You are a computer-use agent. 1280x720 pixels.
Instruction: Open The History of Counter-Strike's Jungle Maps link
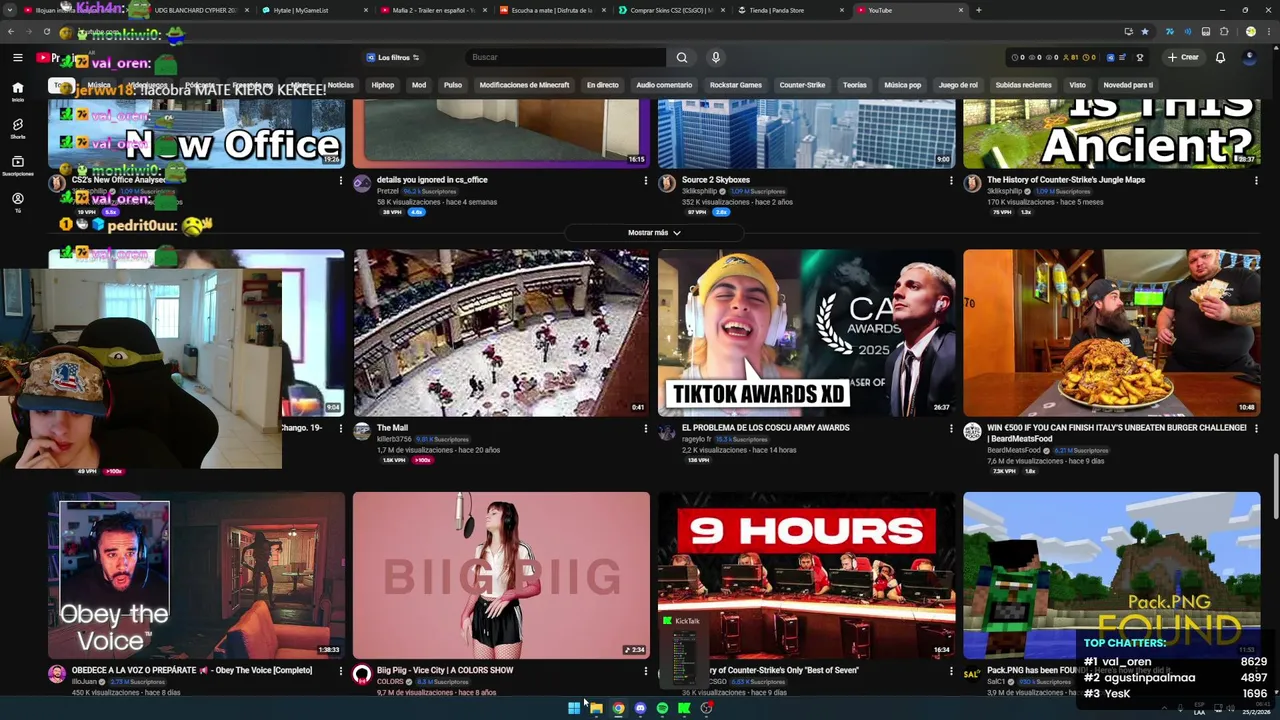[x=1066, y=180]
